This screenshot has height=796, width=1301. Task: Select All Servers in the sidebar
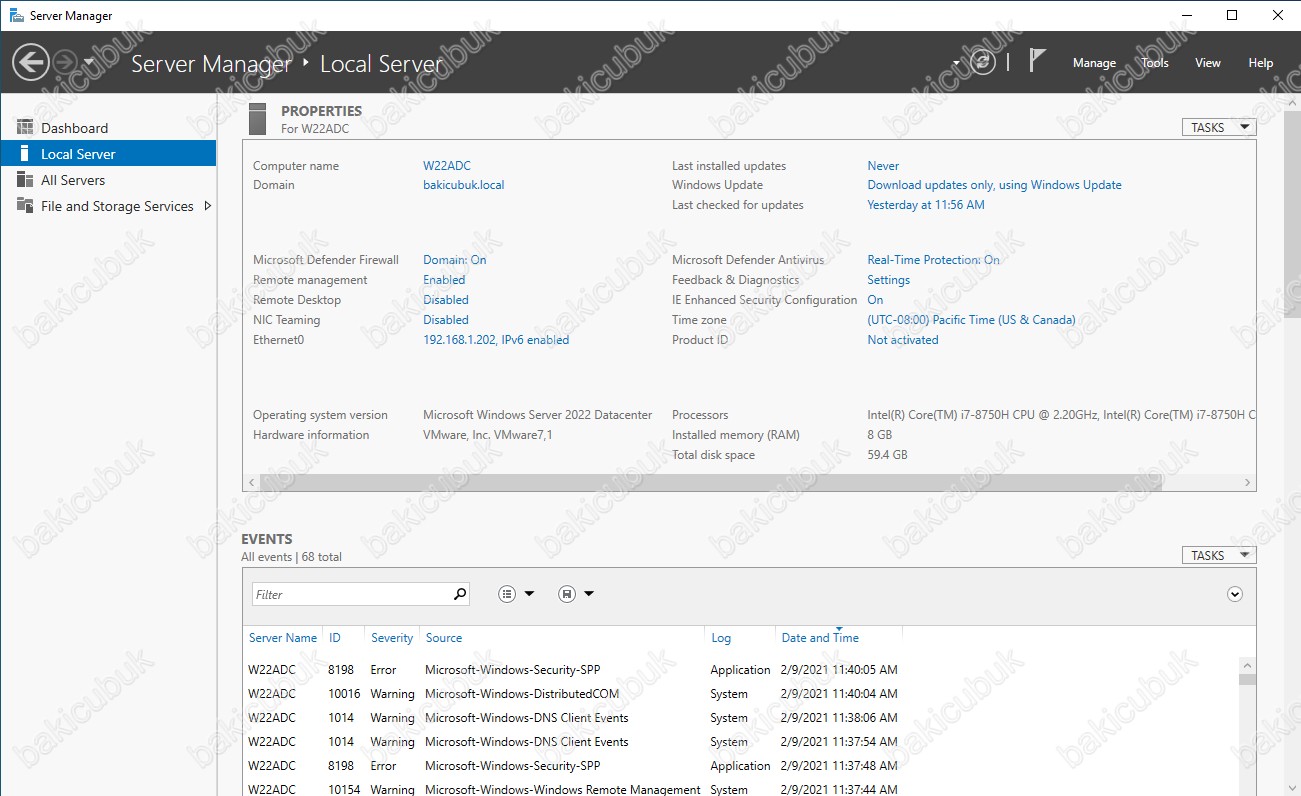[108, 180]
